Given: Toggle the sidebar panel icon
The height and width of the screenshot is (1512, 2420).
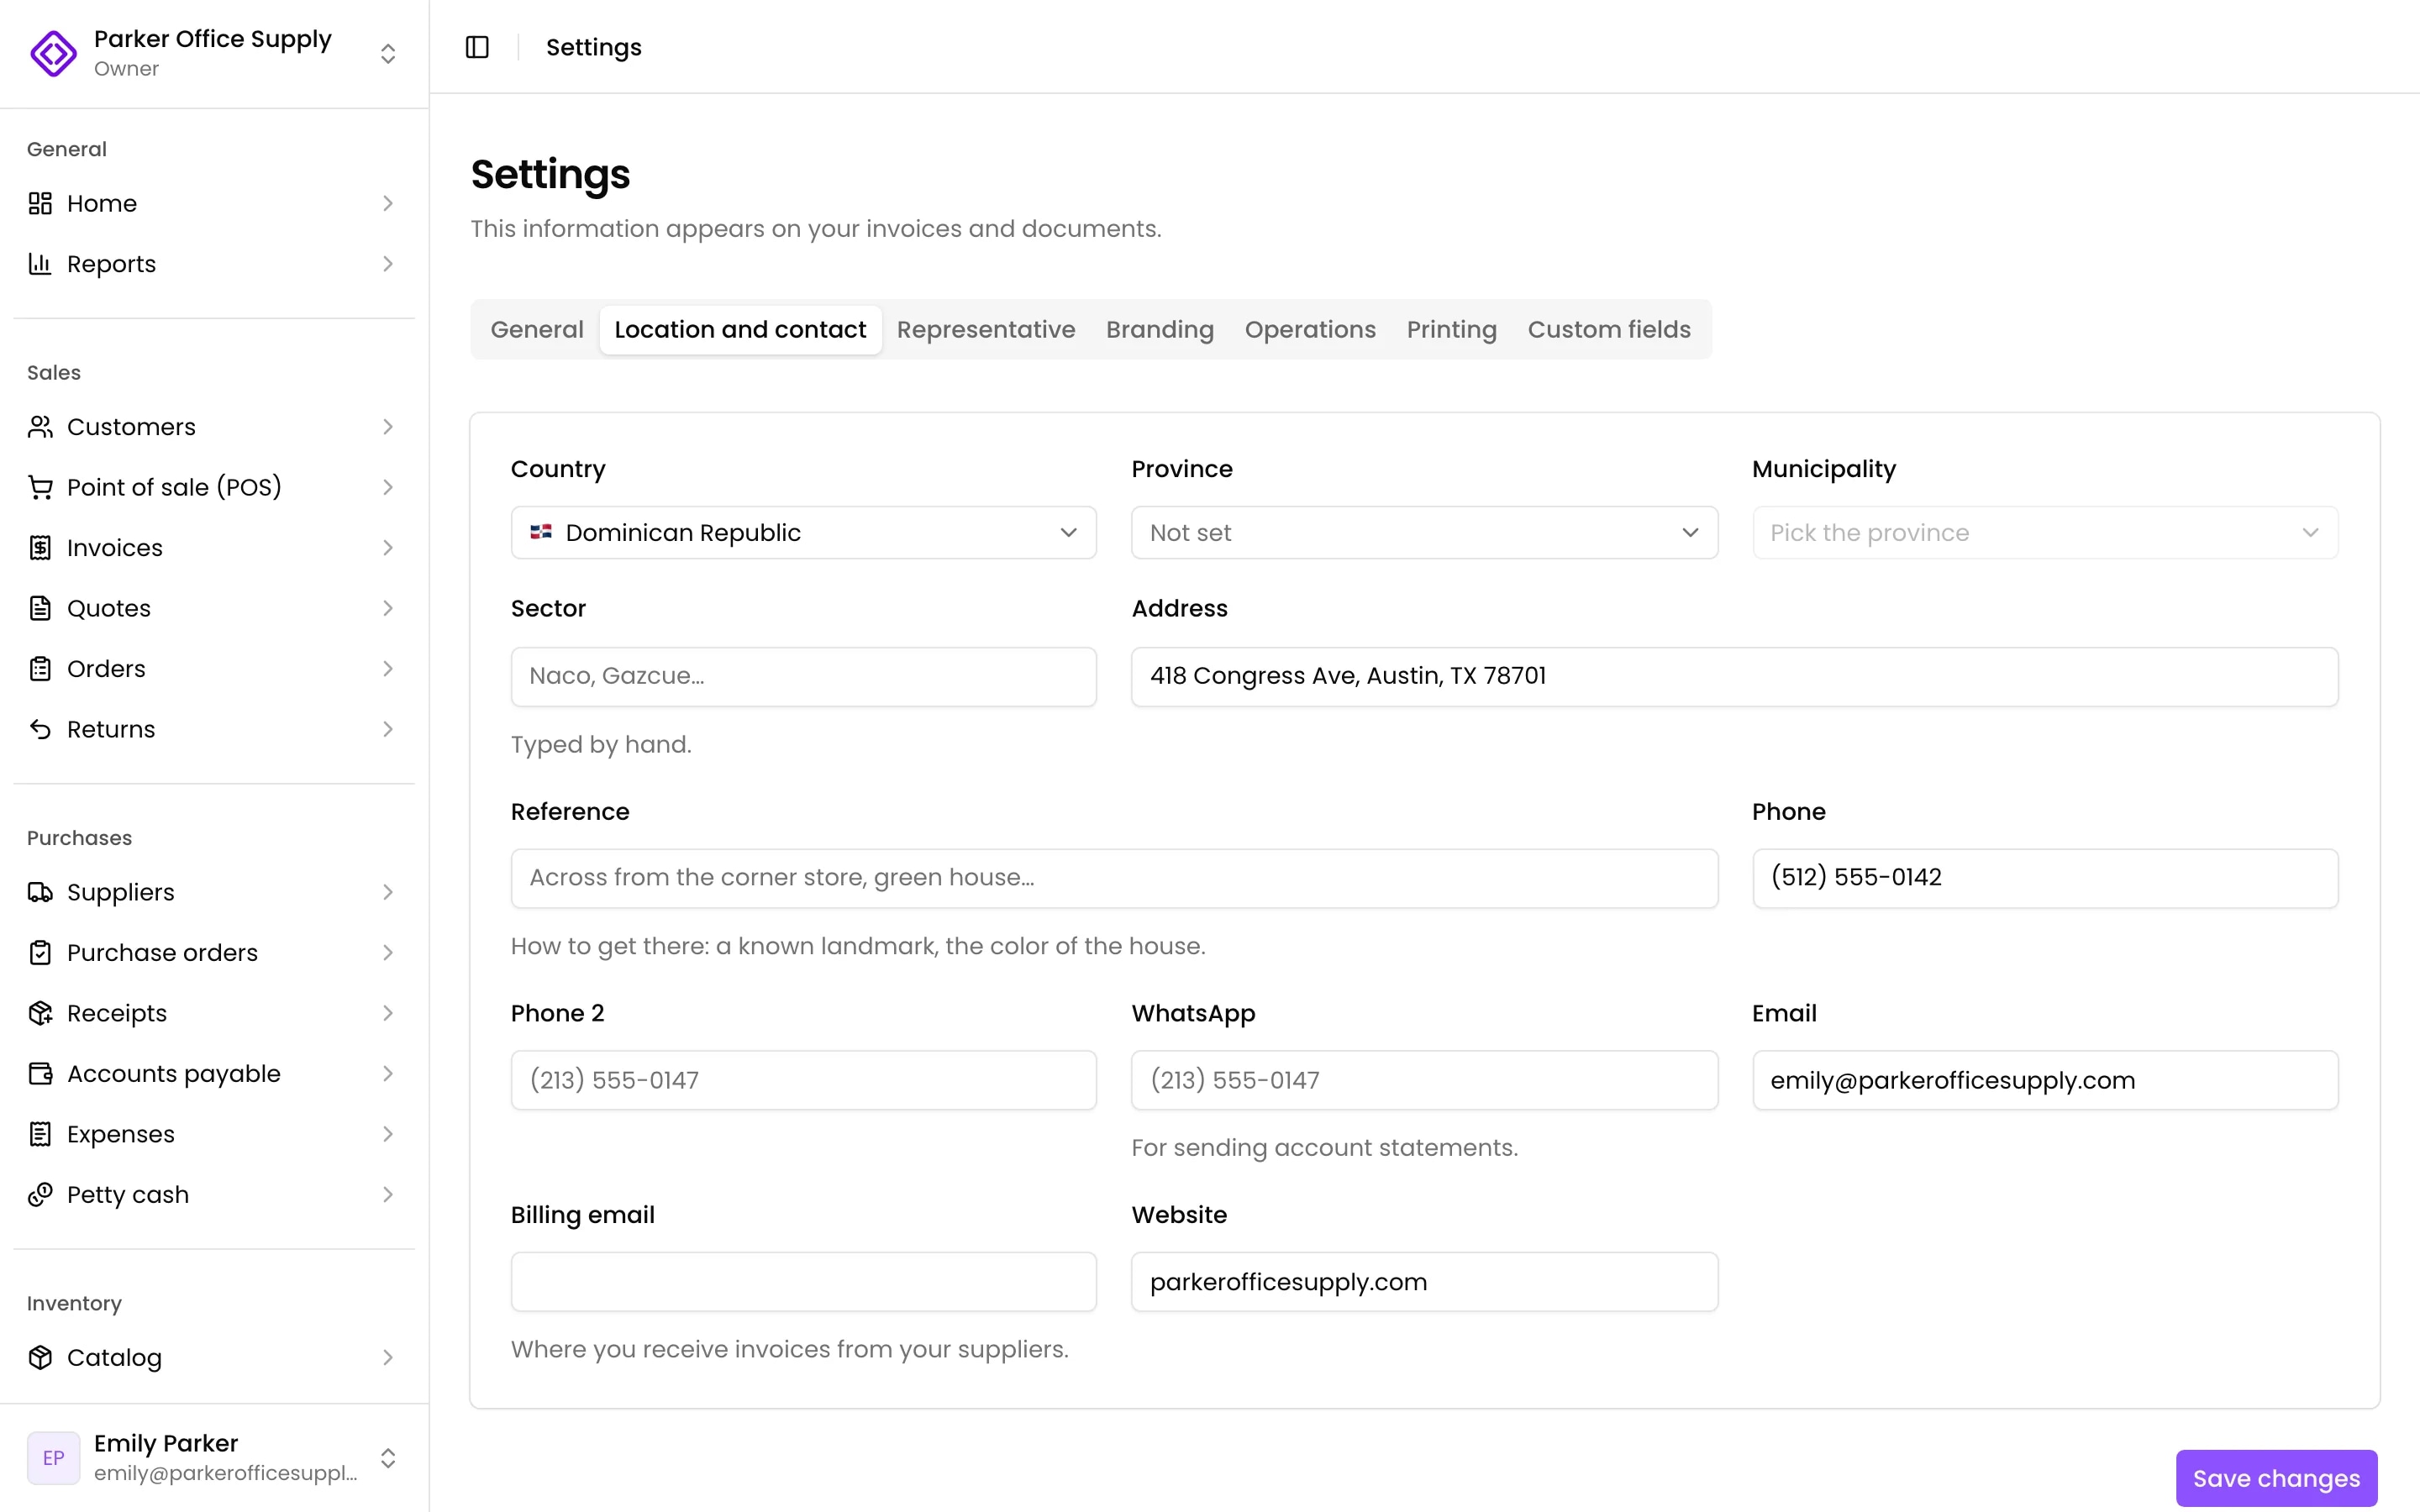Looking at the screenshot, I should pos(477,47).
